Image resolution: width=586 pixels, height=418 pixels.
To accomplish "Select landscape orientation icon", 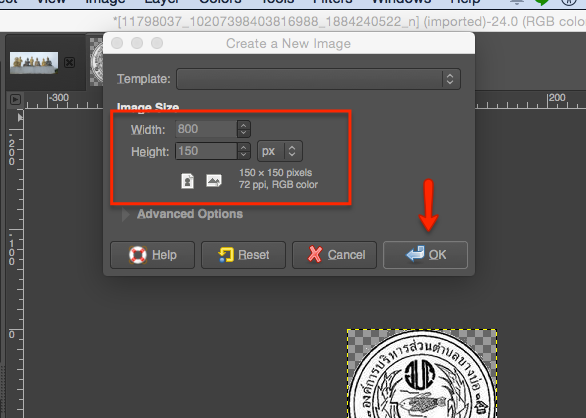I will [x=214, y=181].
